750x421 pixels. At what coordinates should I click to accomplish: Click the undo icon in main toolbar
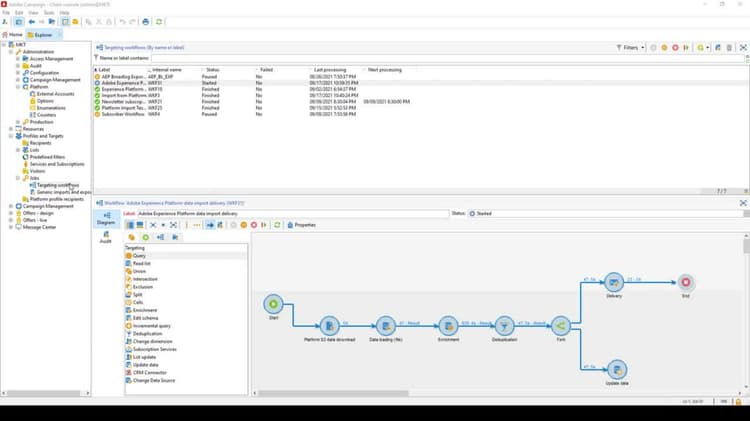point(122,22)
